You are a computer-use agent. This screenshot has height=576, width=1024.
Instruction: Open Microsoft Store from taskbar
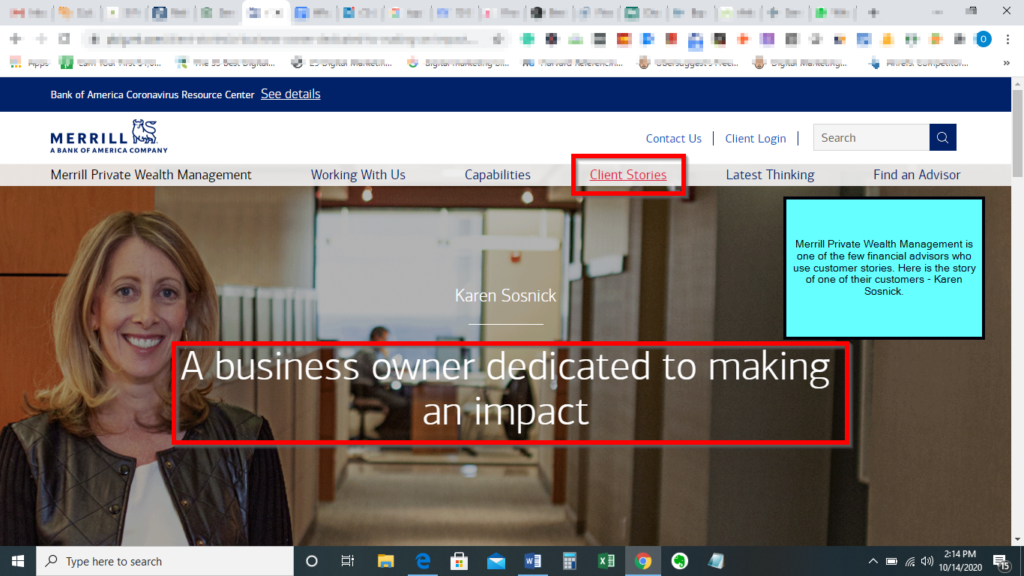click(x=459, y=561)
